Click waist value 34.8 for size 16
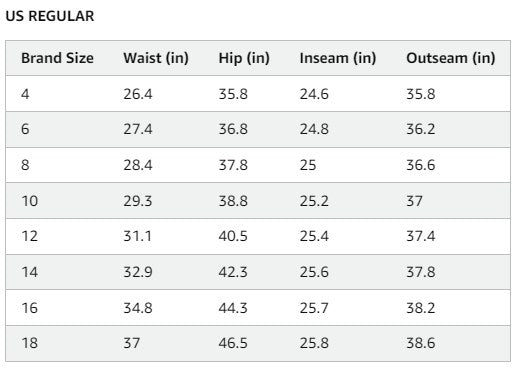This screenshot has width=514, height=368. pyautogui.click(x=138, y=308)
